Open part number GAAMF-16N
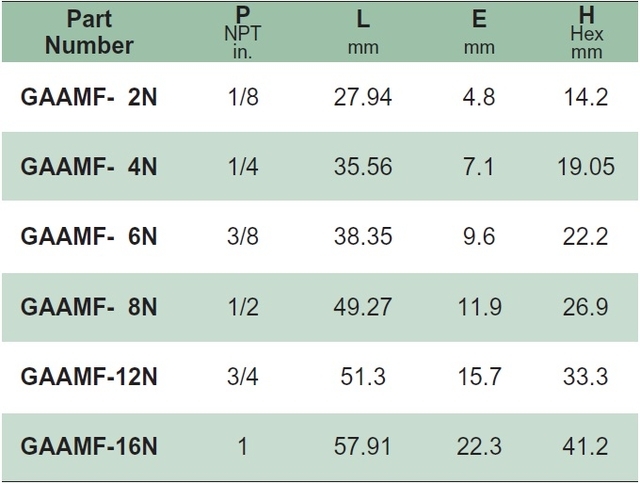The height and width of the screenshot is (484, 640). 89,446
